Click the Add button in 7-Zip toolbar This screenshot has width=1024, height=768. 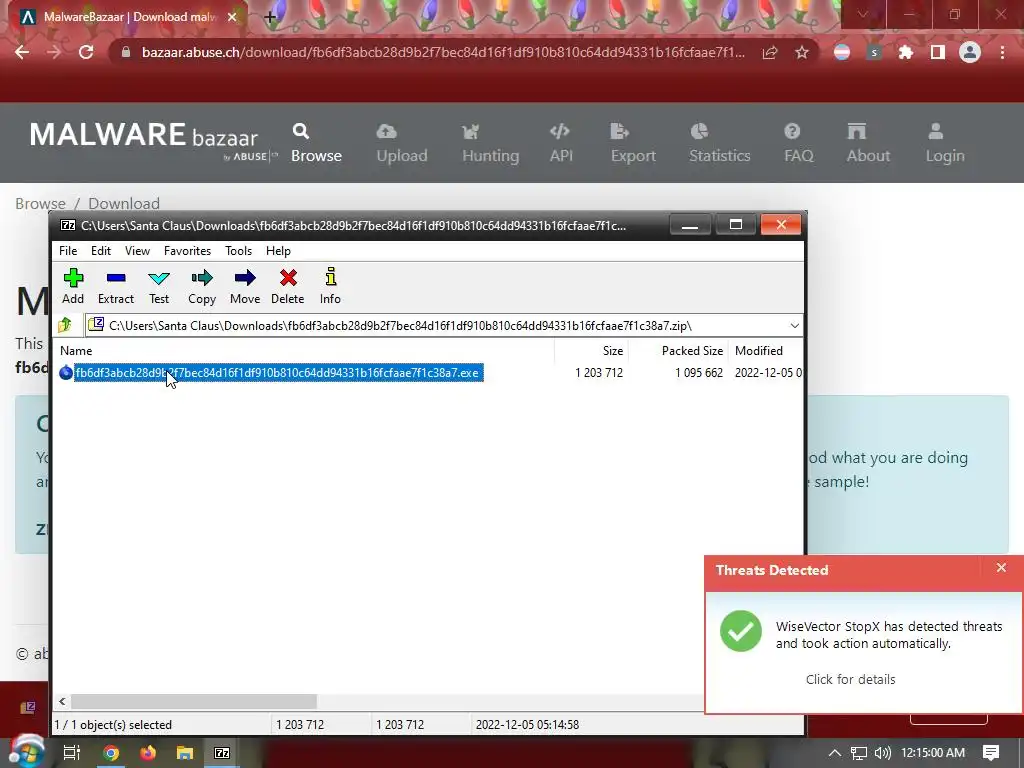[x=73, y=286]
